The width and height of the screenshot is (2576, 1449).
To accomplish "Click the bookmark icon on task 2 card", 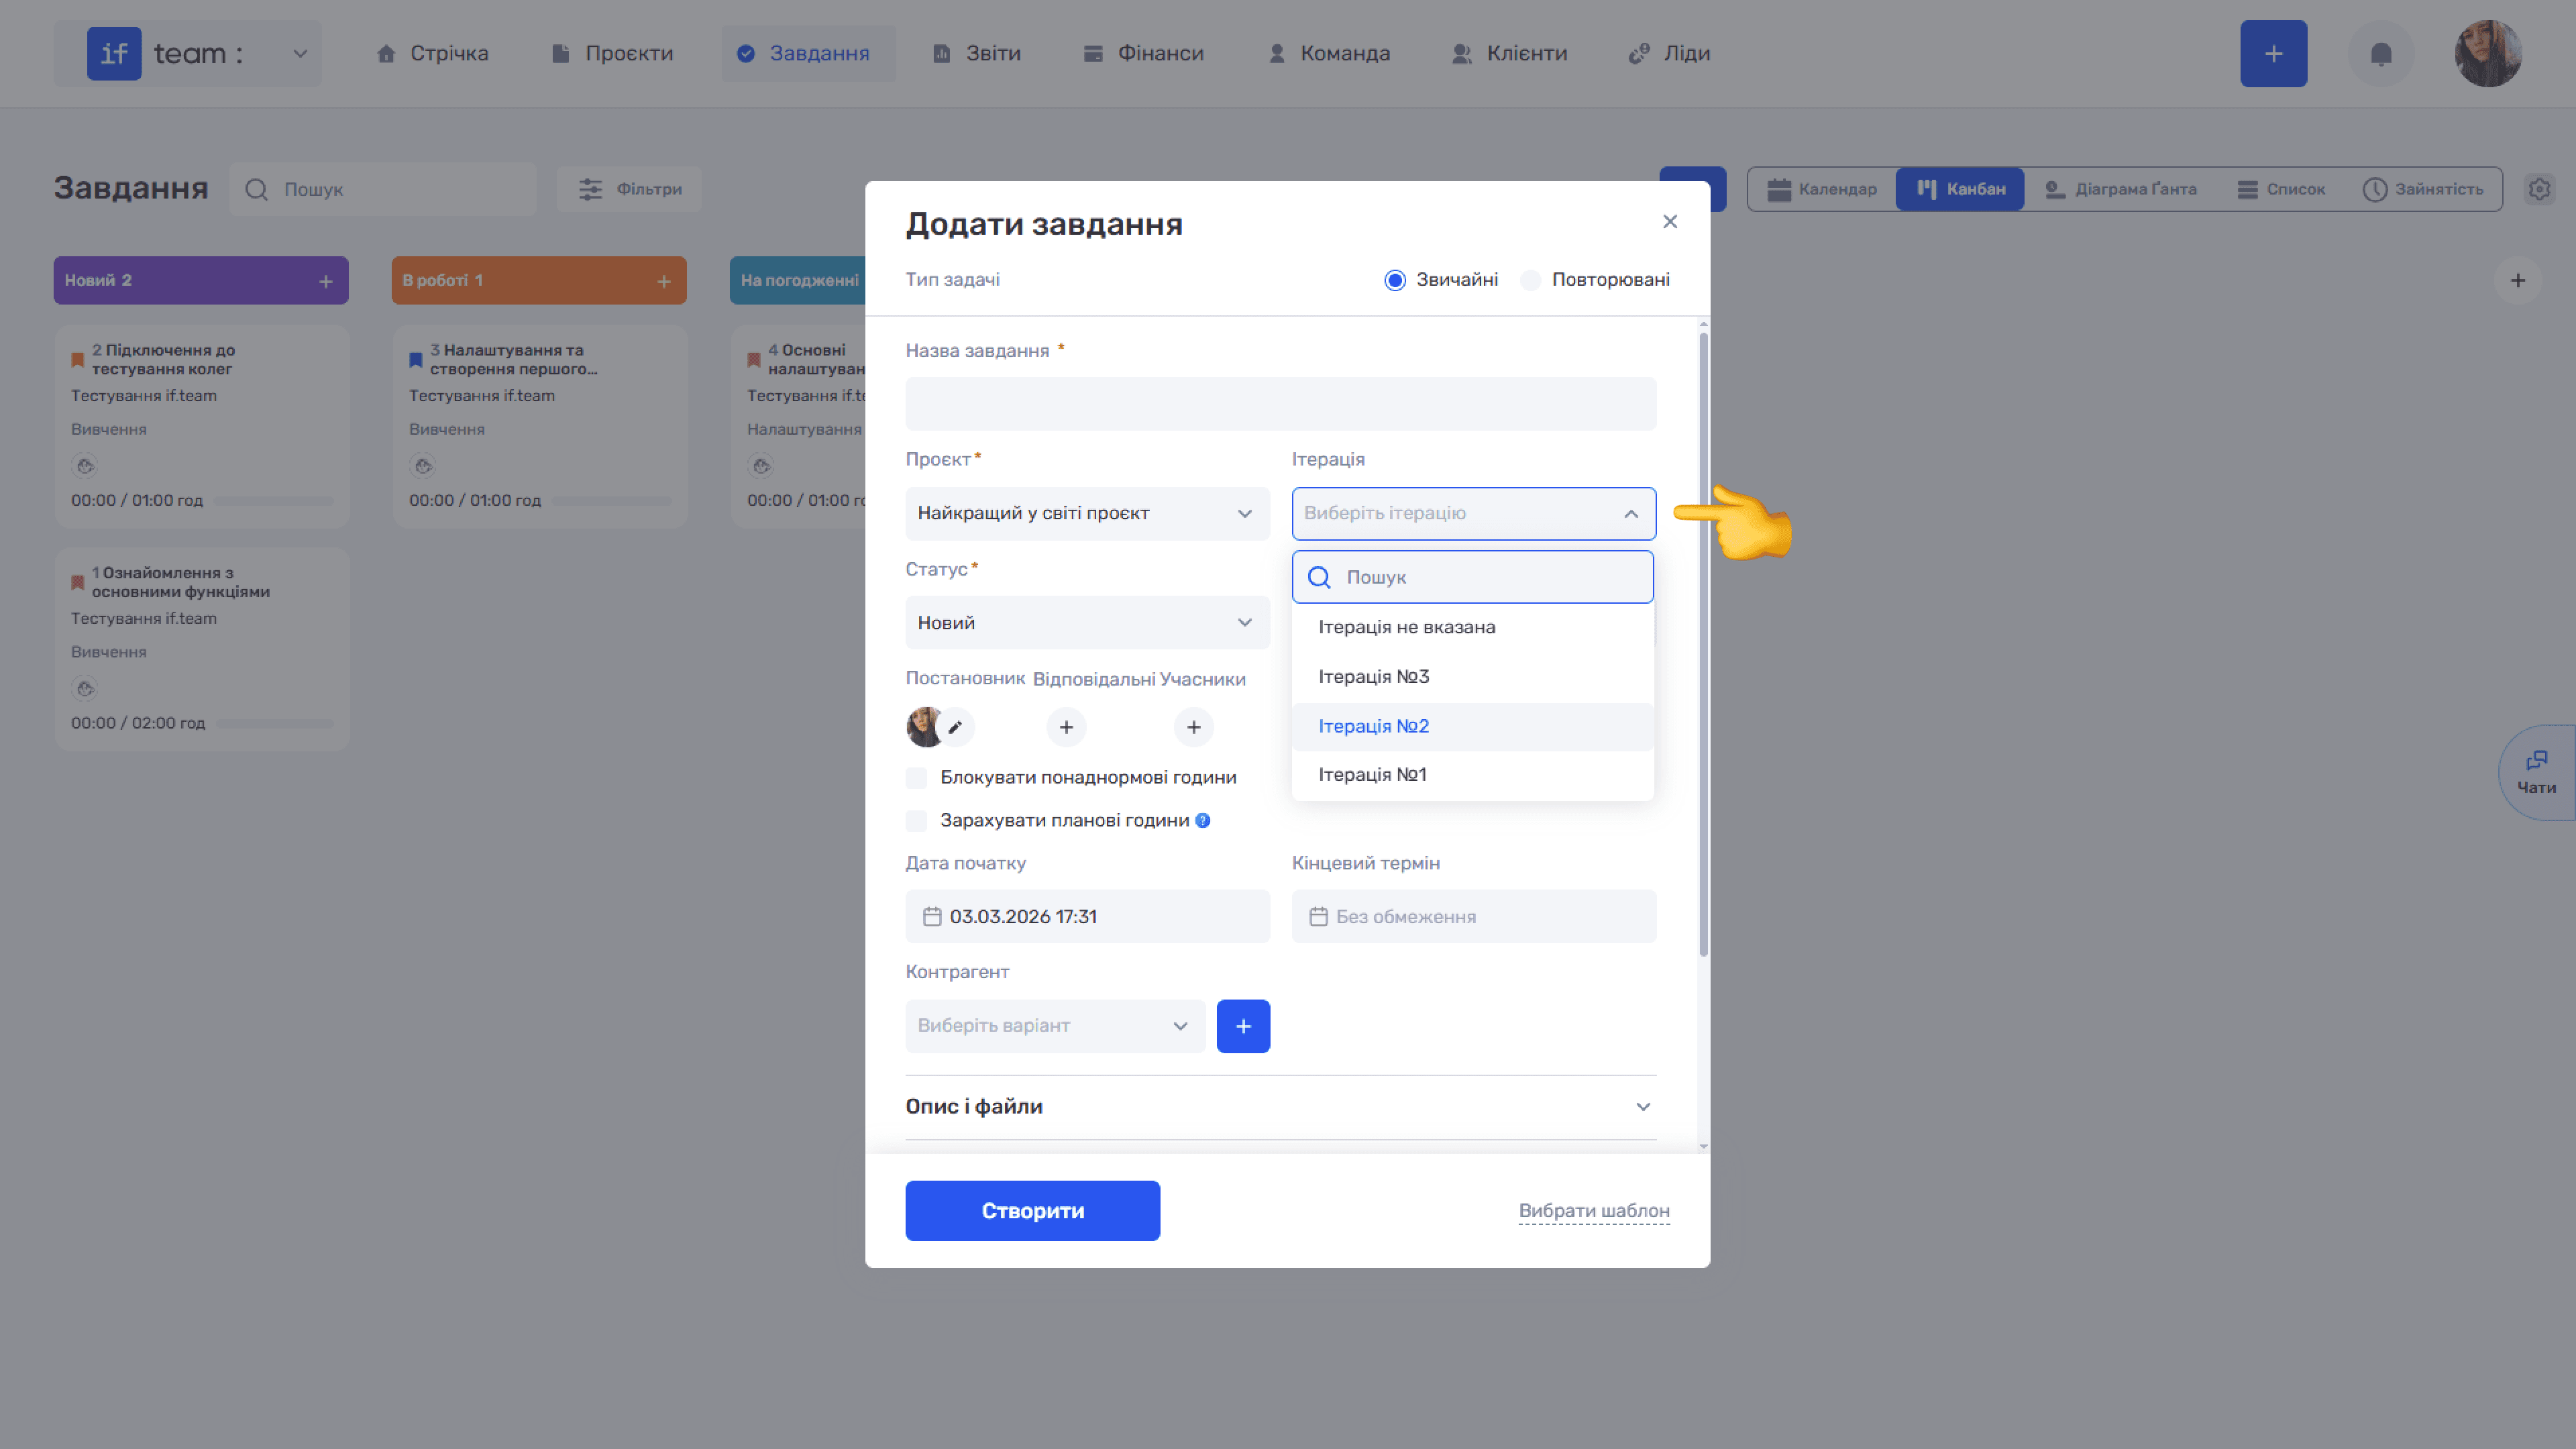I will click(77, 360).
